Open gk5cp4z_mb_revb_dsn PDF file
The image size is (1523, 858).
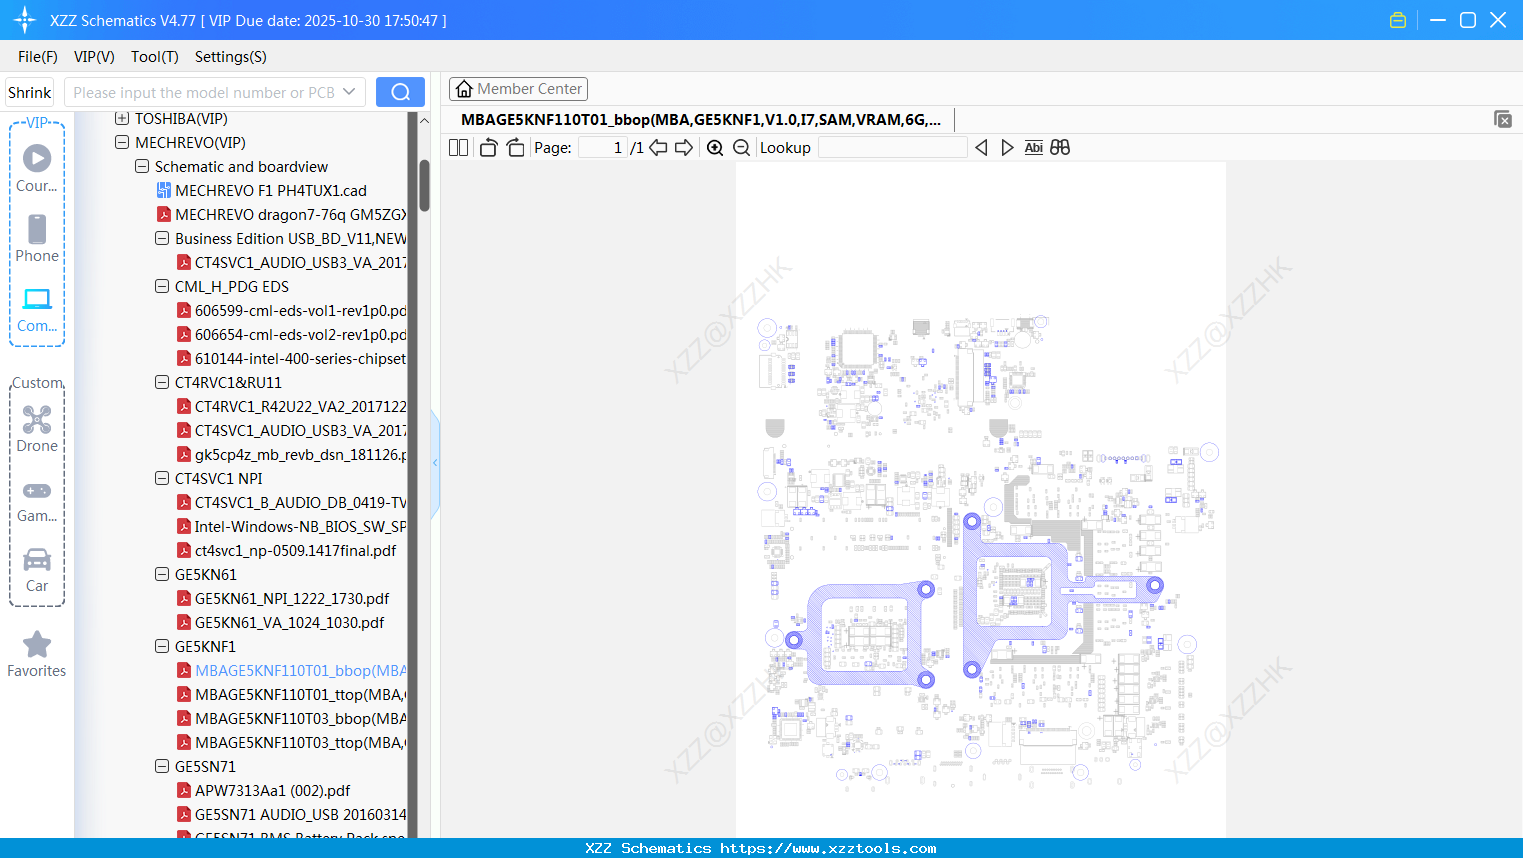point(291,455)
